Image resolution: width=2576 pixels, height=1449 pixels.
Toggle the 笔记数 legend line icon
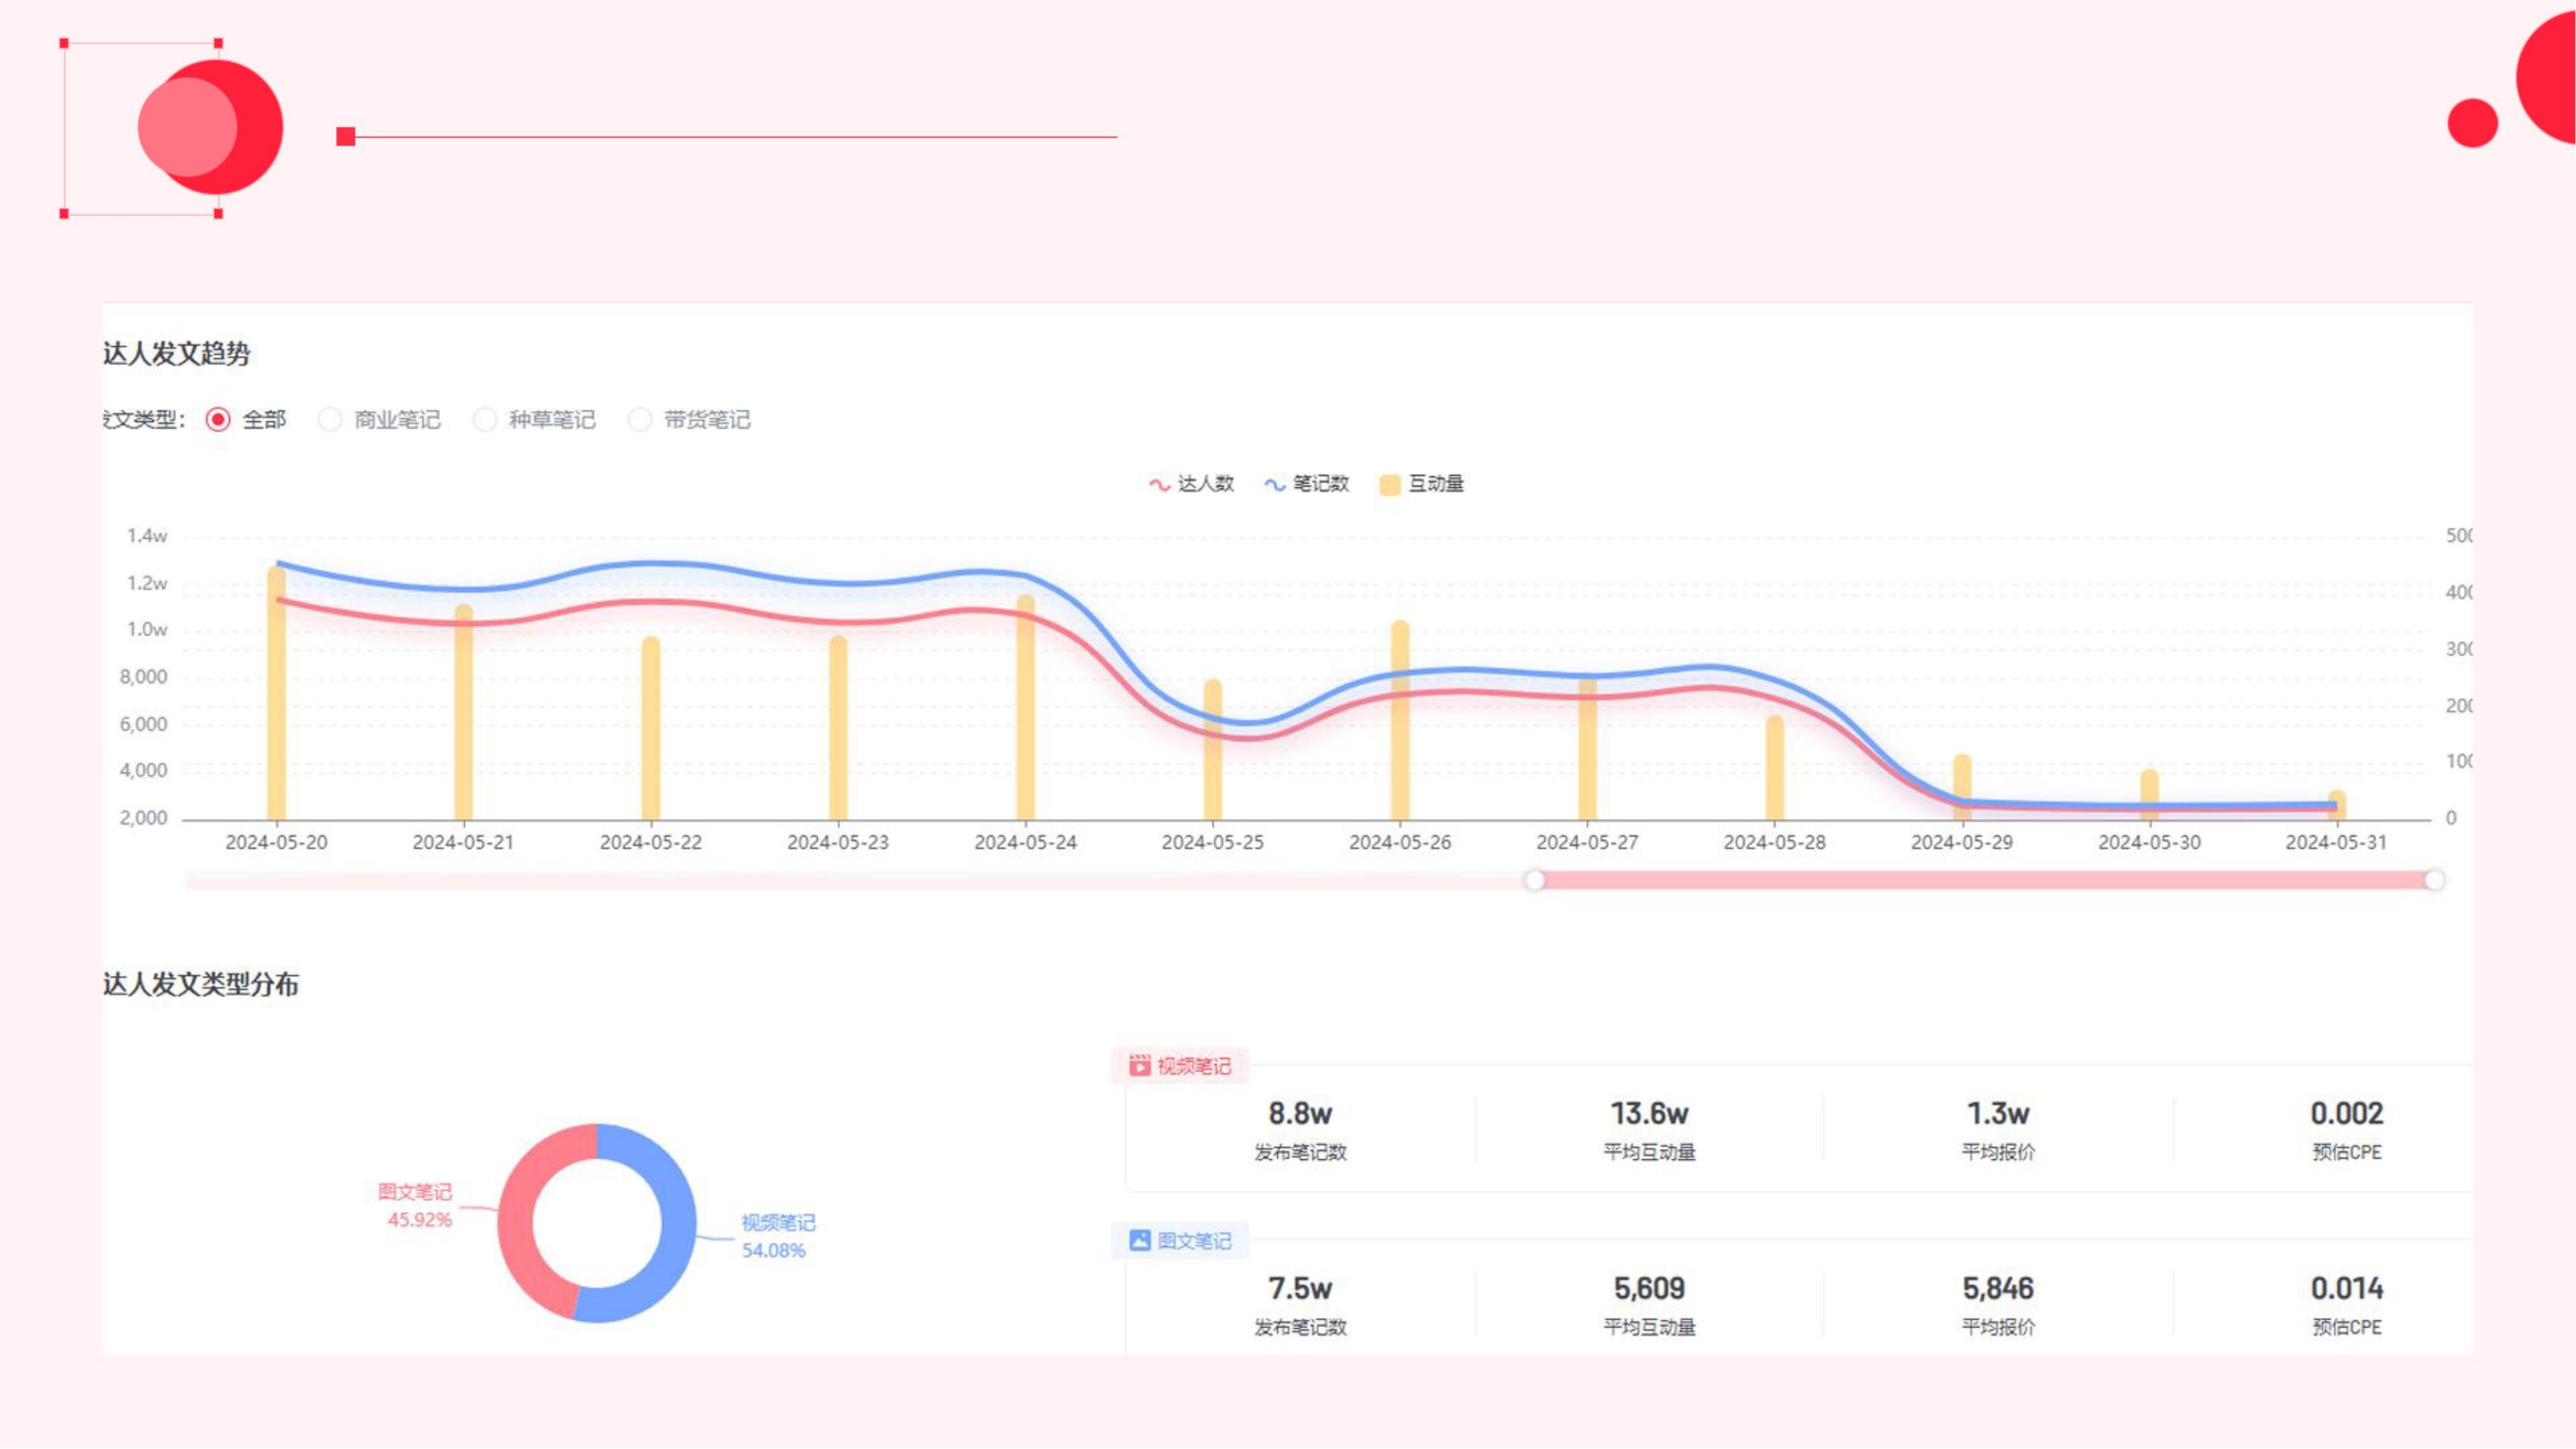(1274, 484)
